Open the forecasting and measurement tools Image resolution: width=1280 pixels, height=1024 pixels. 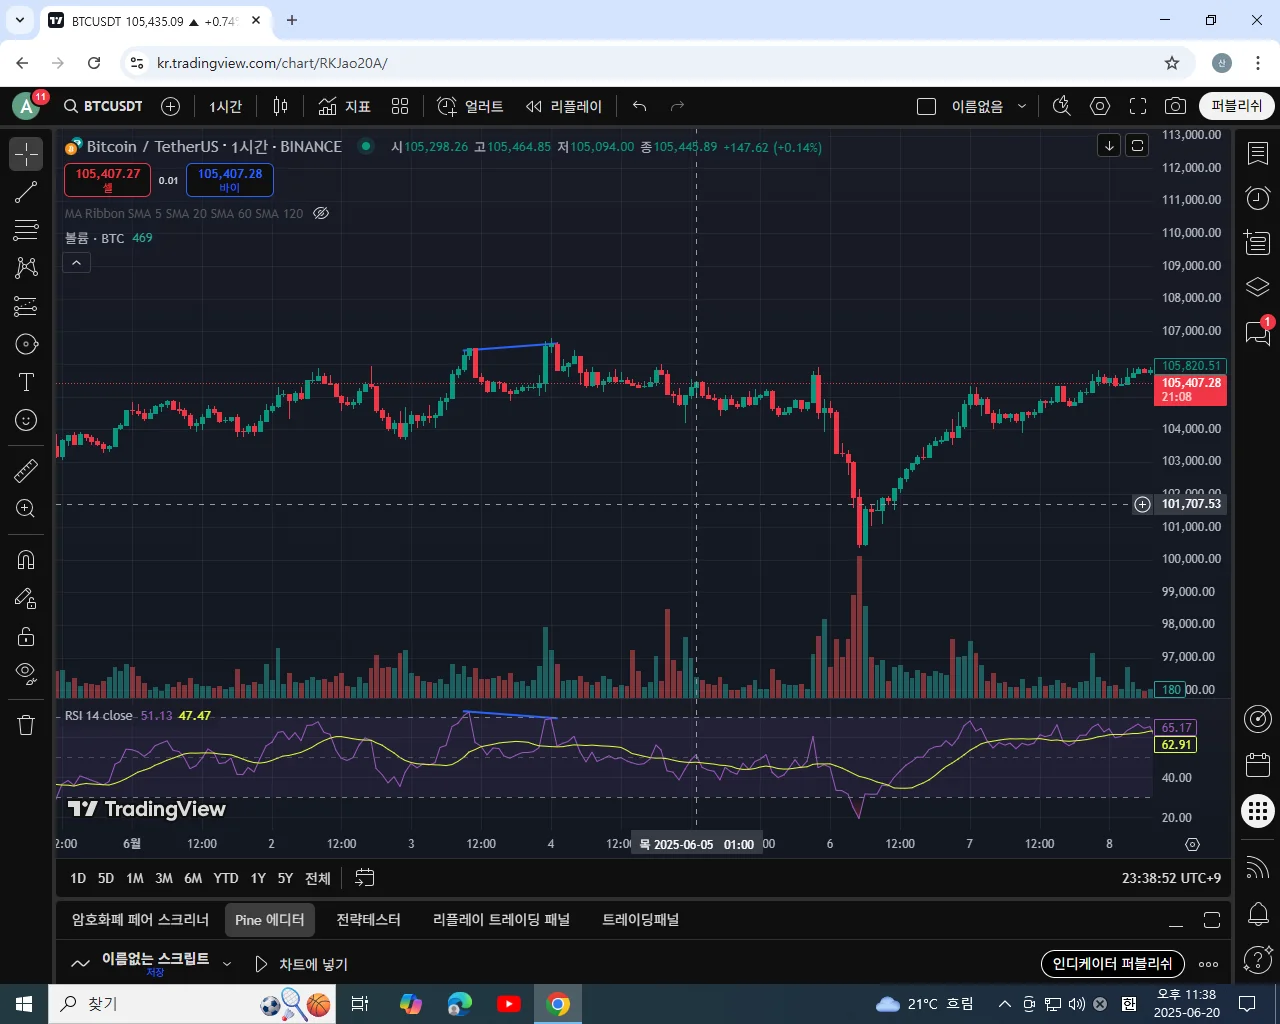point(26,306)
